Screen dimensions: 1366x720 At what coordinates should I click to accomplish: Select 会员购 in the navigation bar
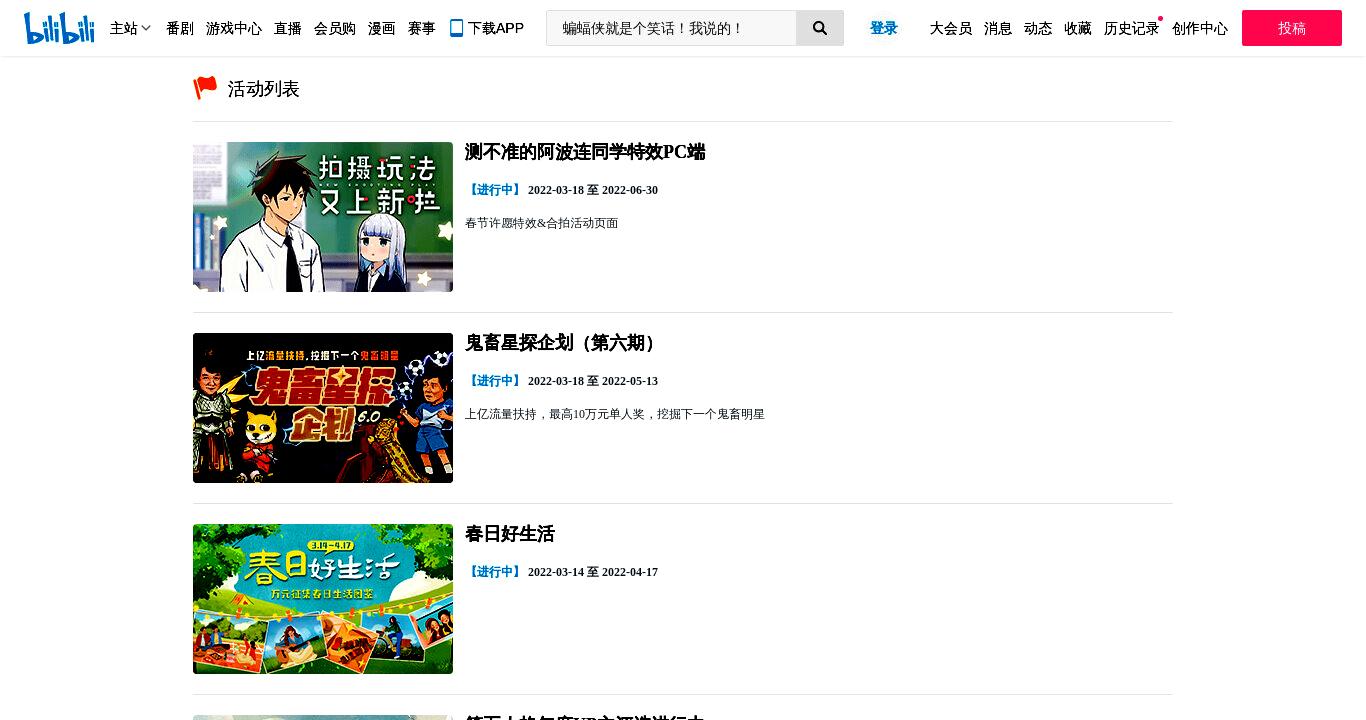(x=335, y=28)
